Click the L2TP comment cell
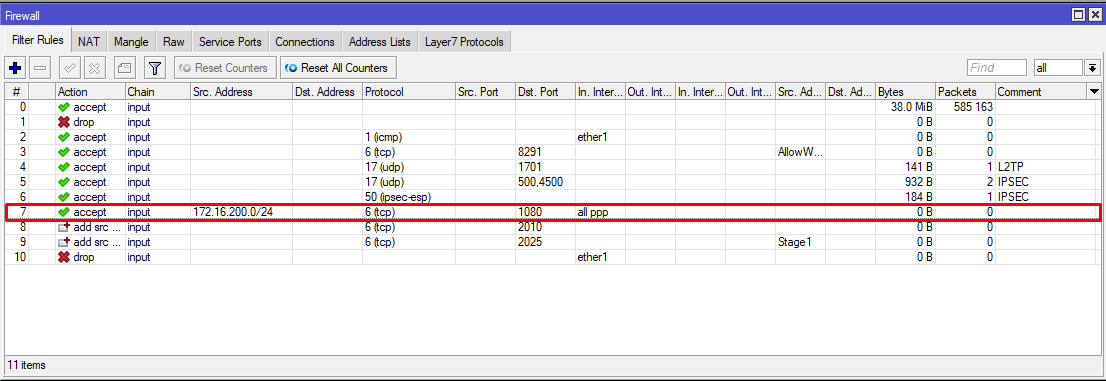The width and height of the screenshot is (1106, 381). pos(1041,167)
